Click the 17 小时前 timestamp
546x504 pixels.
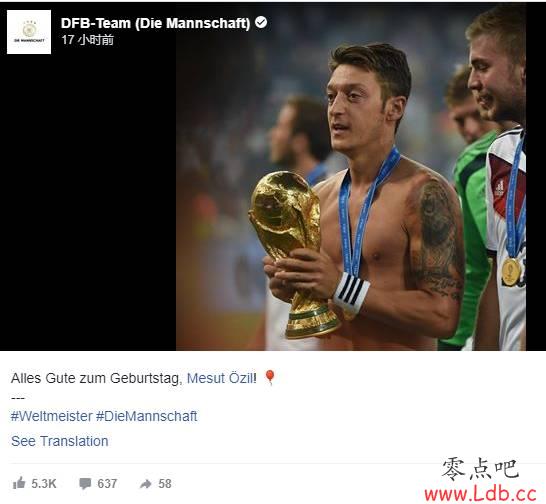click(87, 40)
